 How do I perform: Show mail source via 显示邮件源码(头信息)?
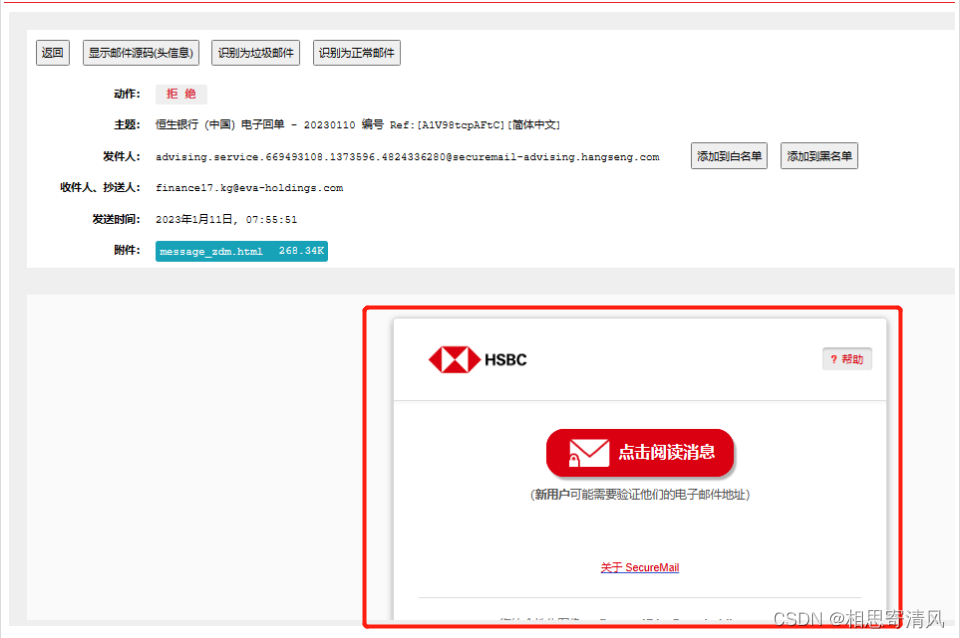point(141,53)
